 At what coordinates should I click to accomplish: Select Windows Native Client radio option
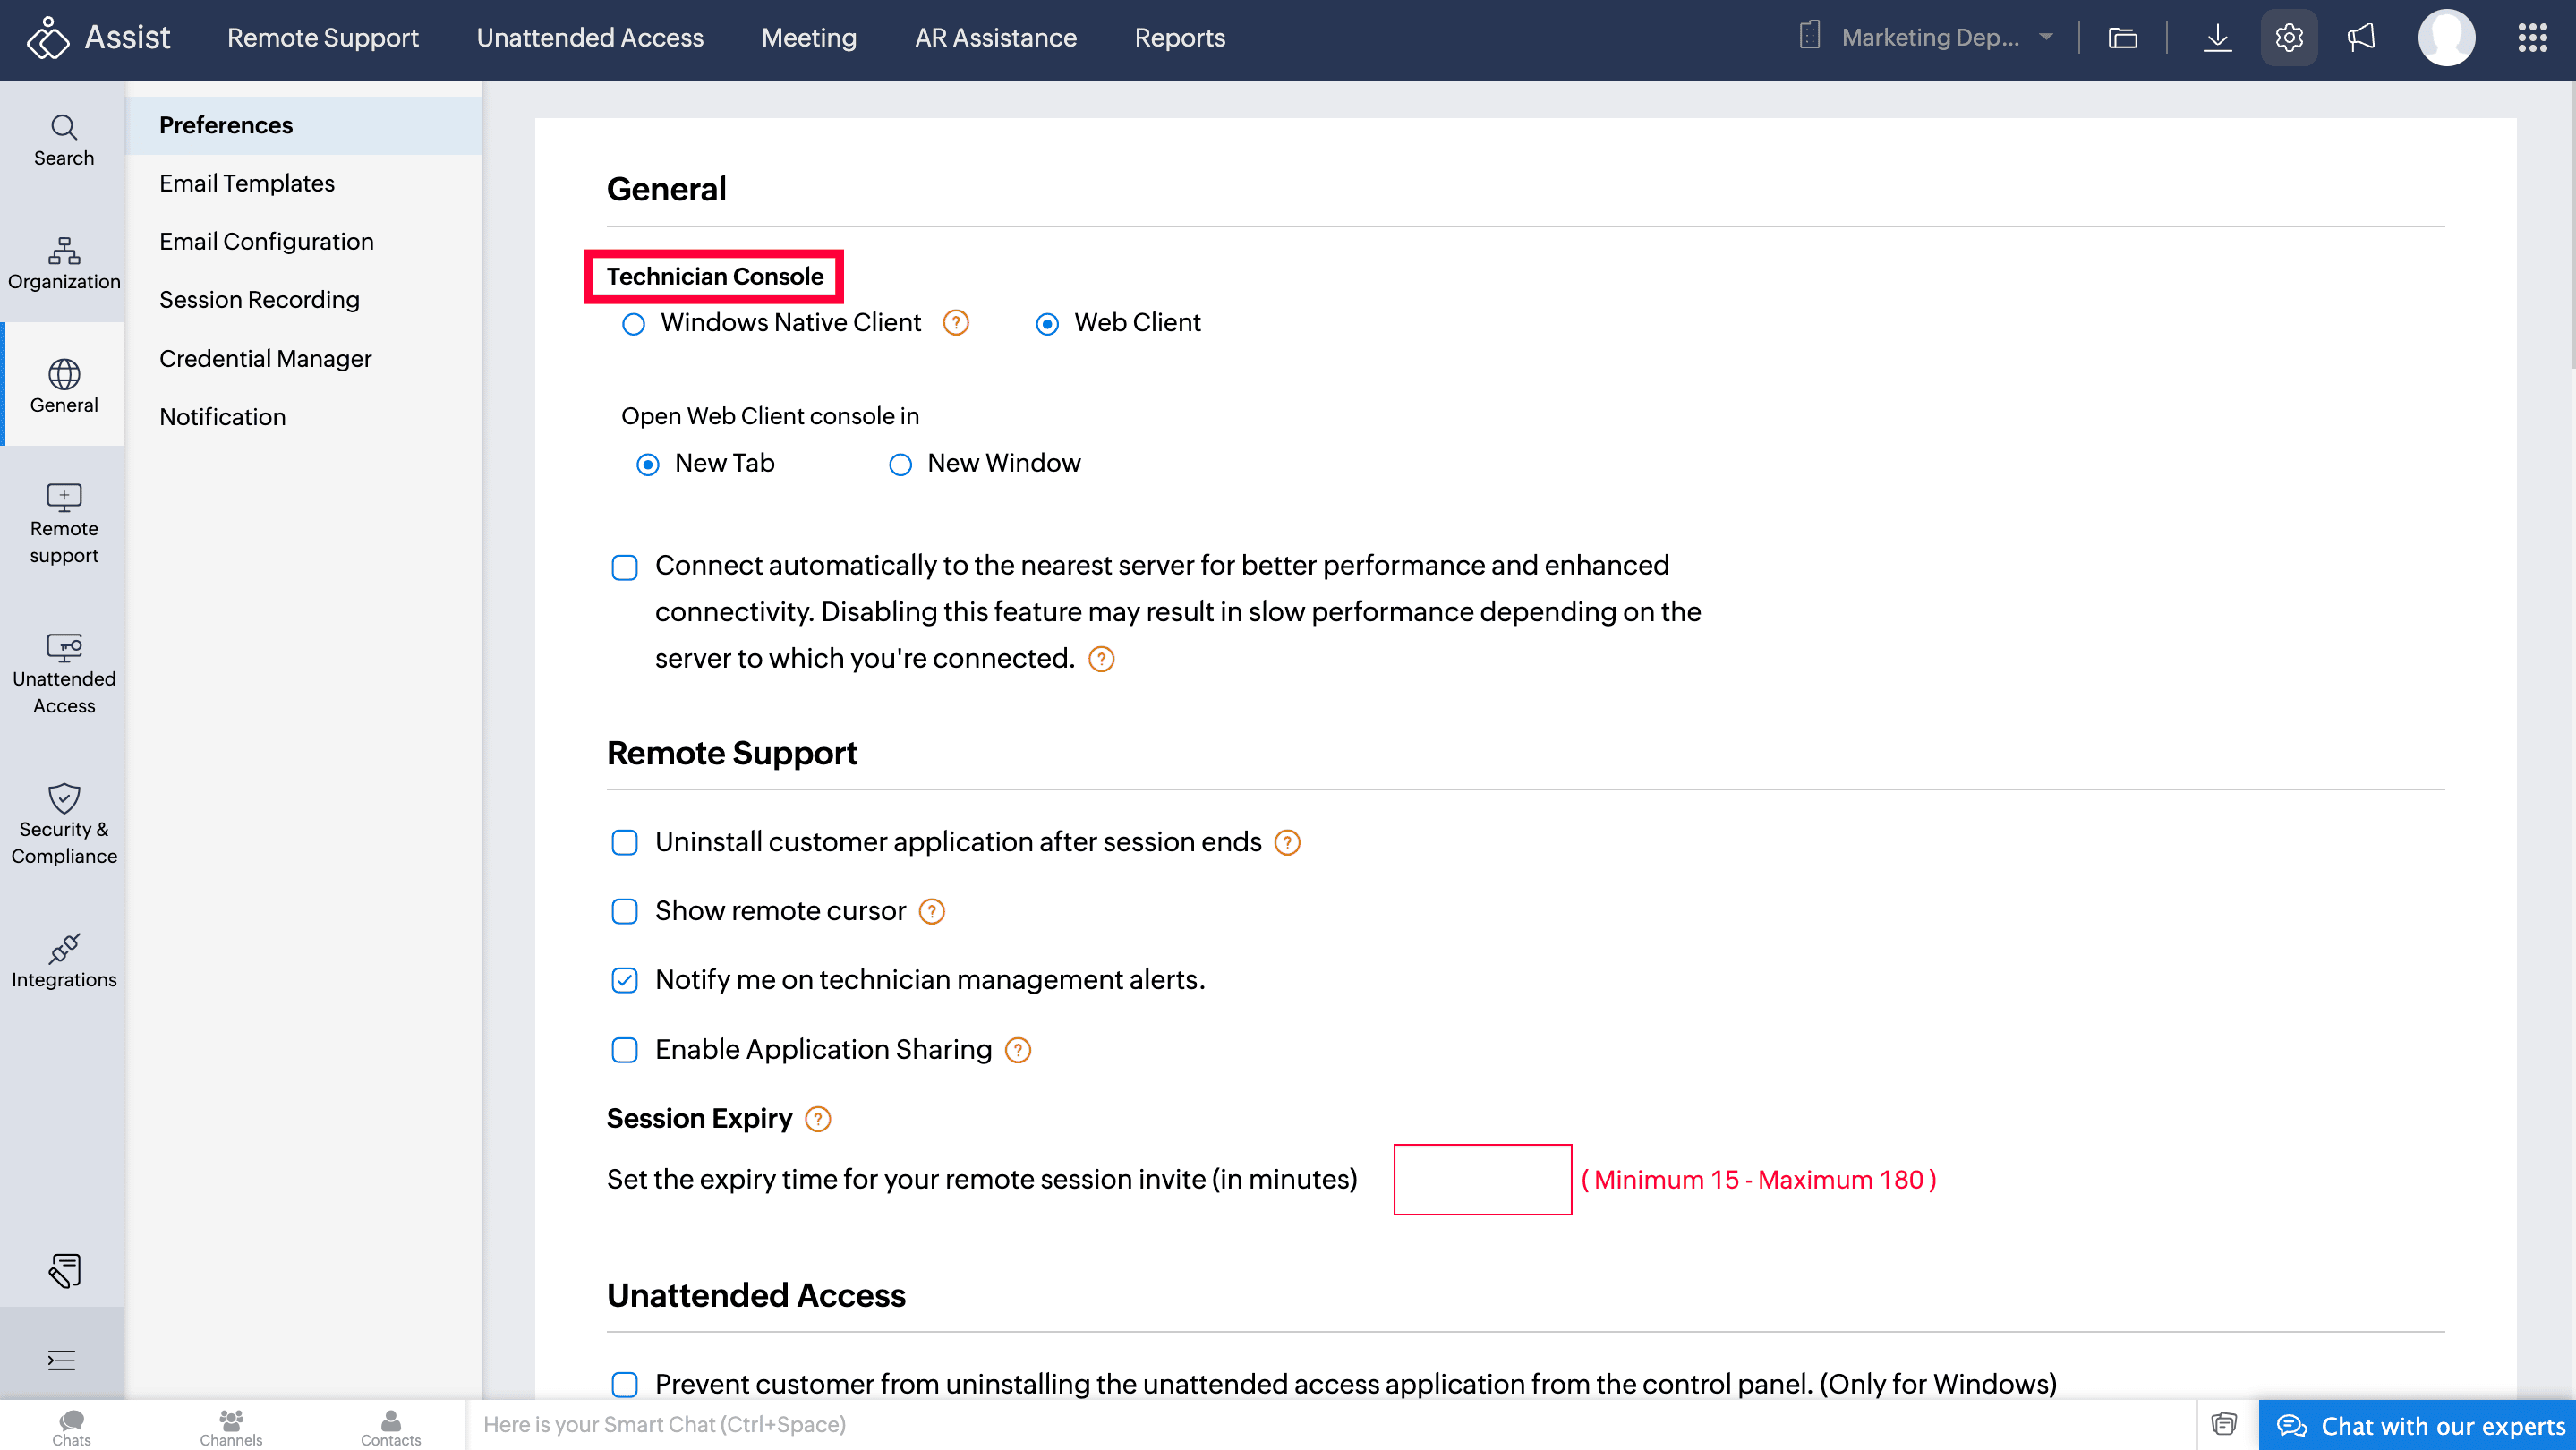633,324
